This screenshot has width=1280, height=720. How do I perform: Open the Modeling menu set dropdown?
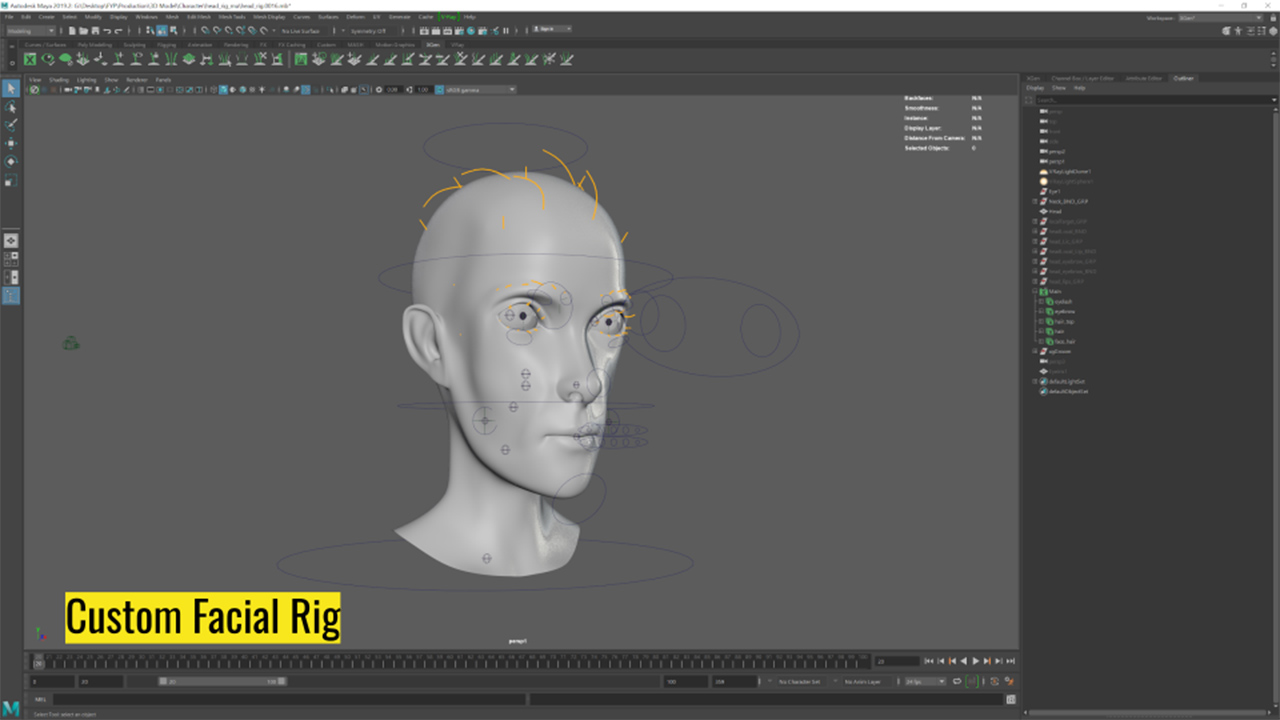coord(30,31)
